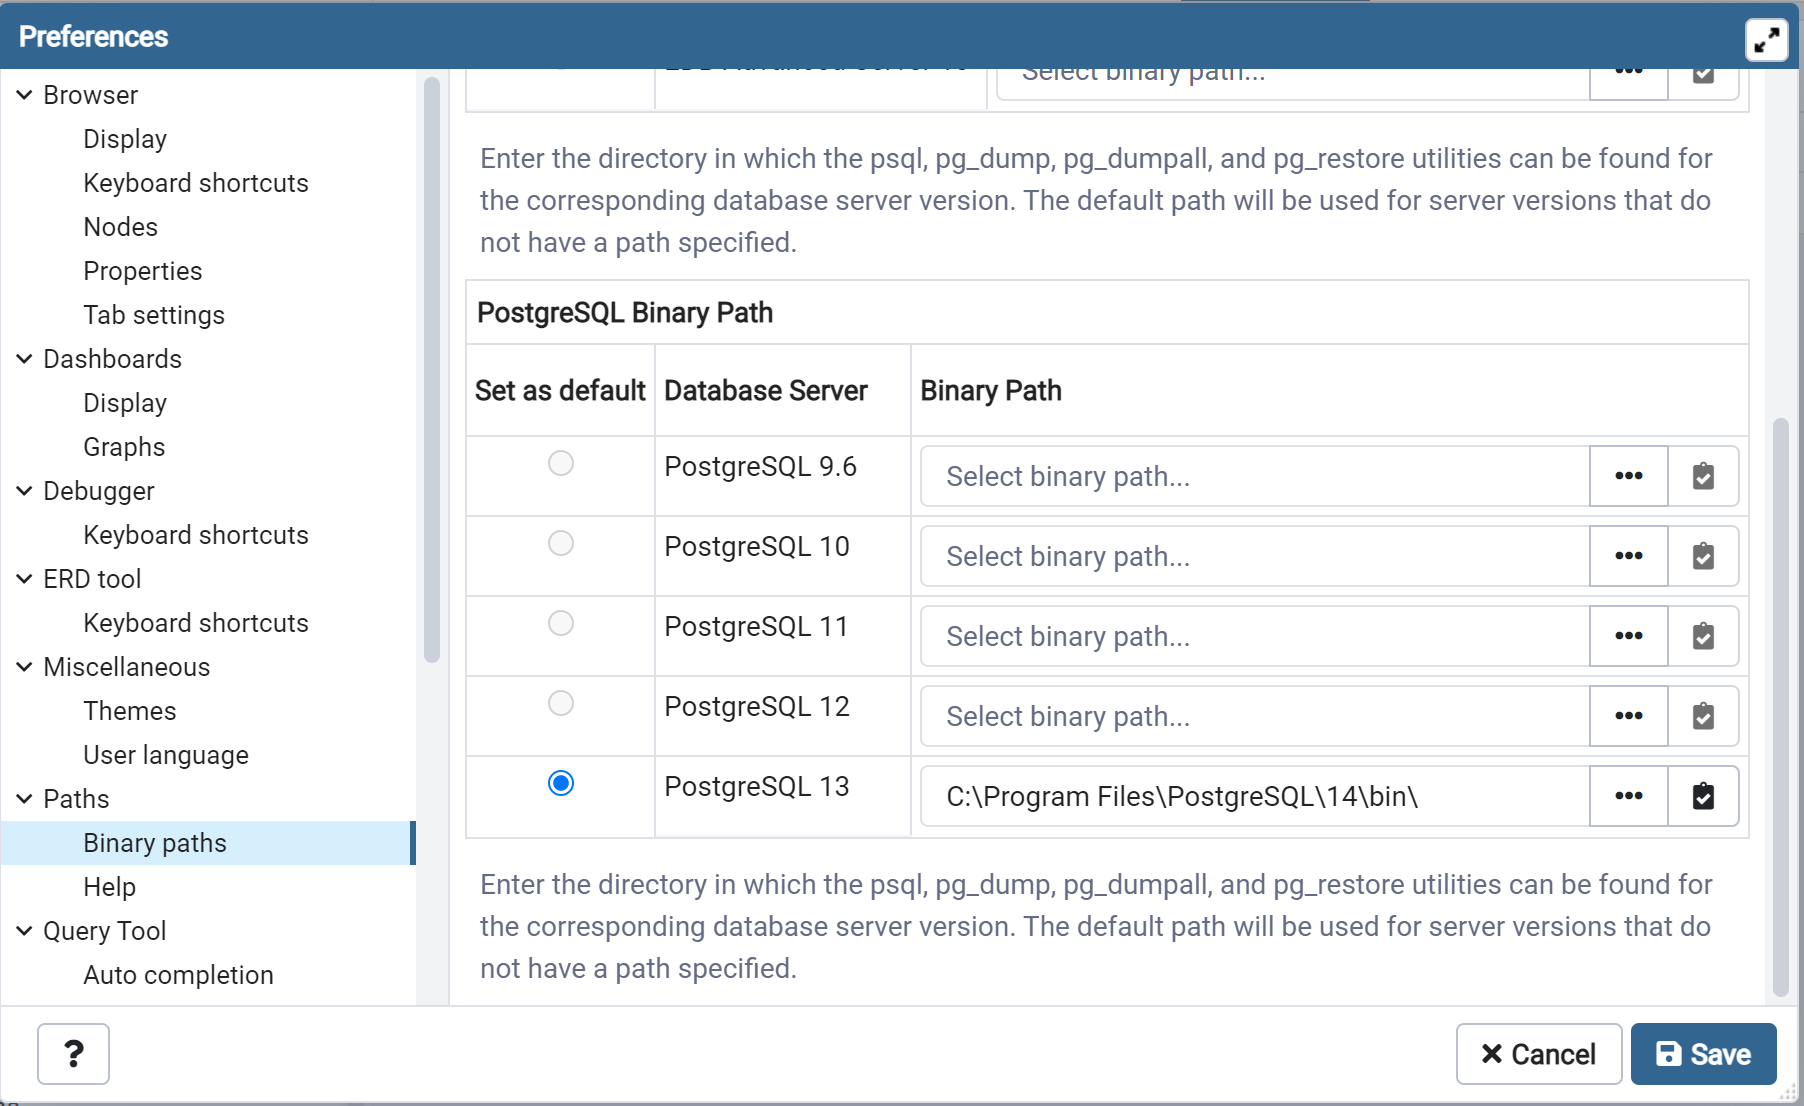
Task: Select the PostgreSQL 13 default radio button
Action: [561, 783]
